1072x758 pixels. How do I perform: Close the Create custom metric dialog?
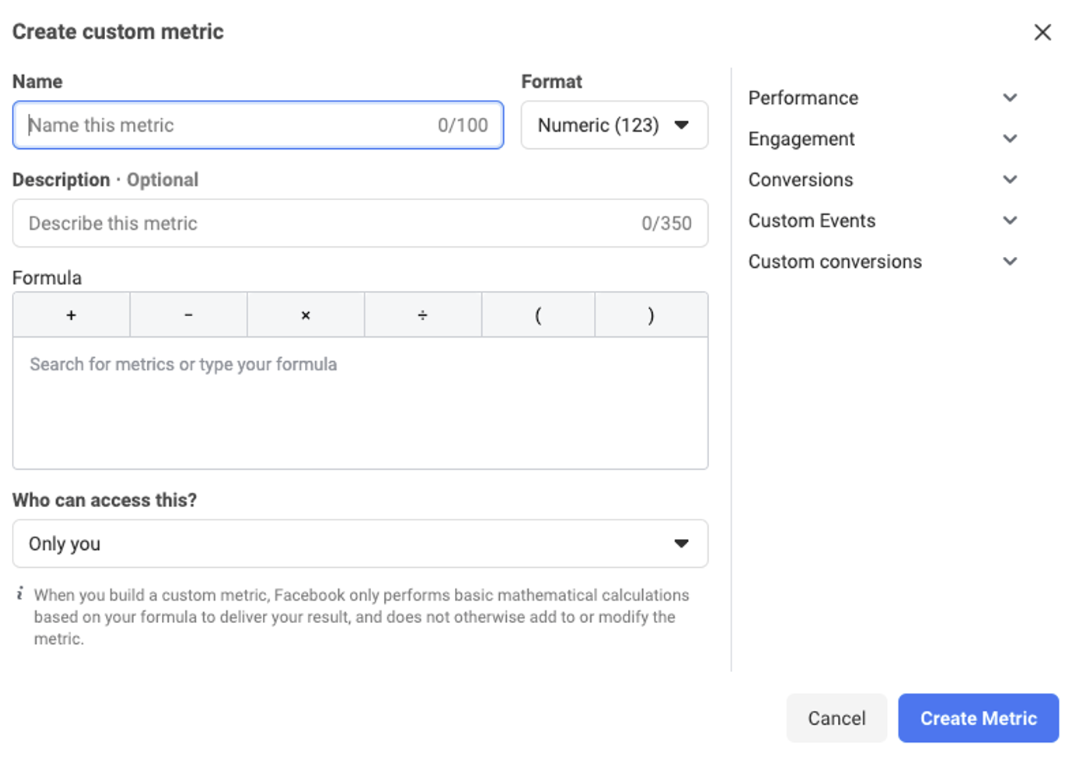click(x=1042, y=31)
